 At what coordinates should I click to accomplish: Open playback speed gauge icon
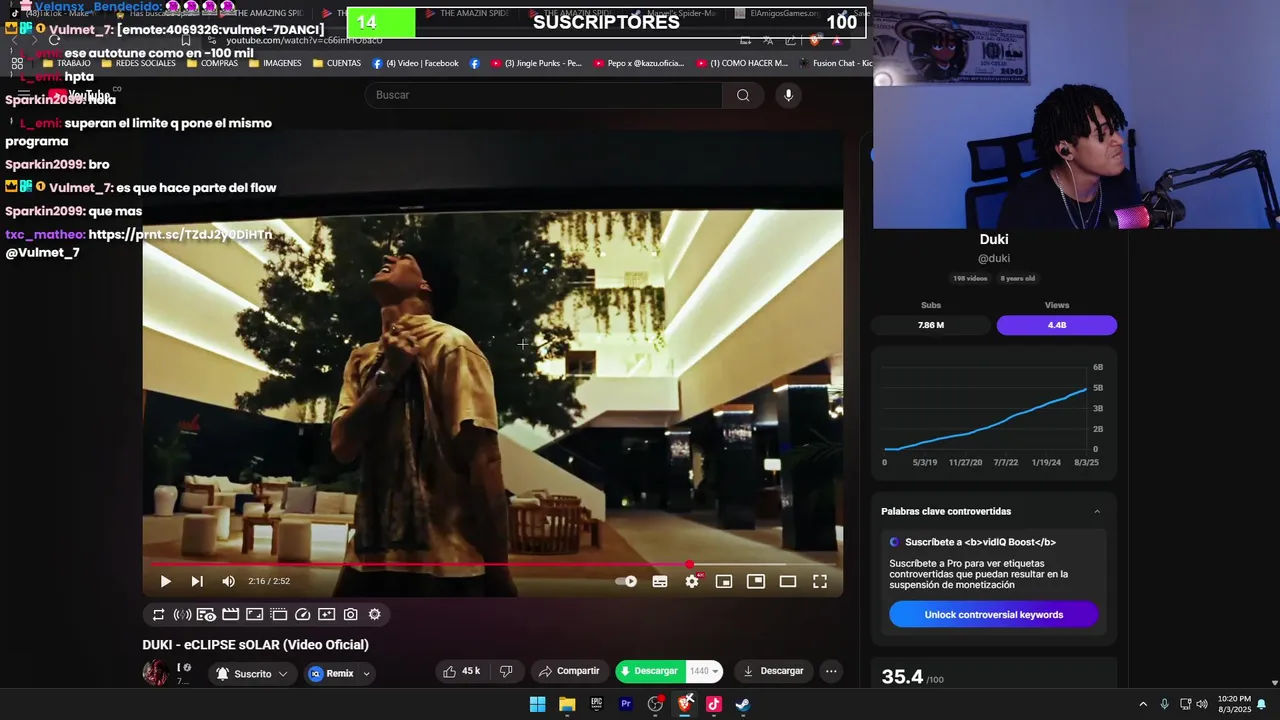click(302, 615)
